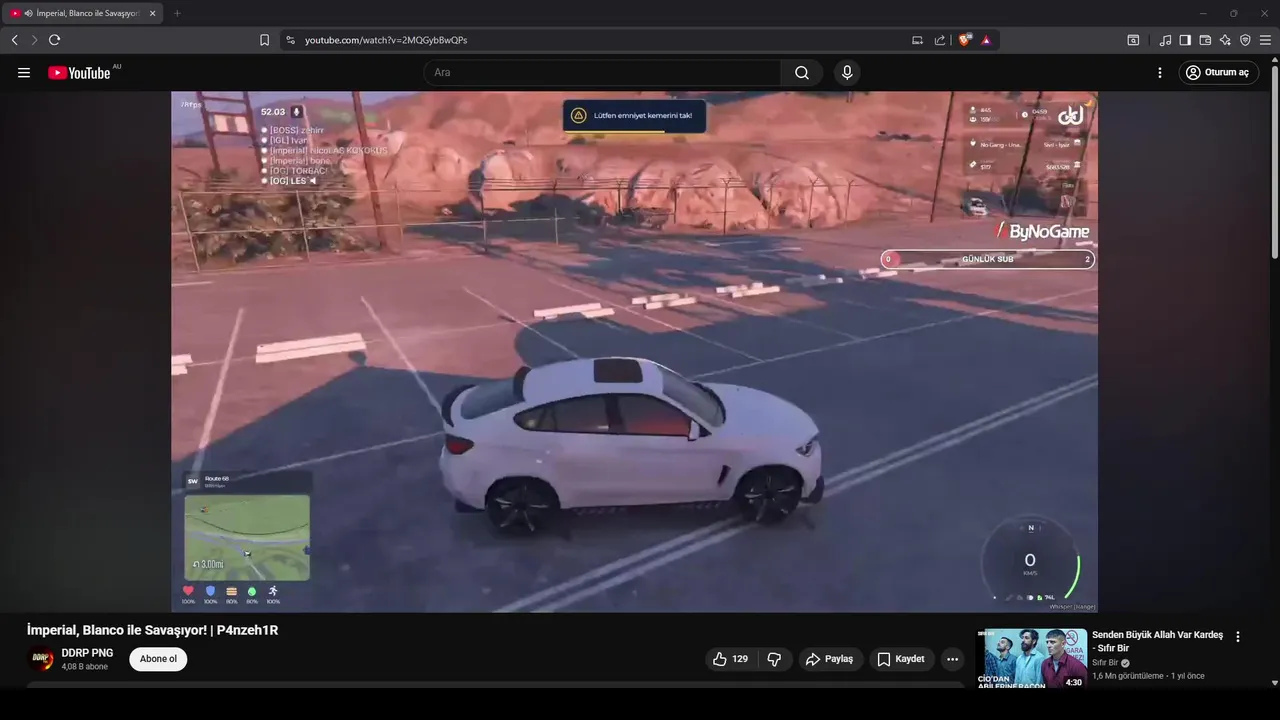Bookmark this page
Image resolution: width=1280 pixels, height=720 pixels.
264,40
